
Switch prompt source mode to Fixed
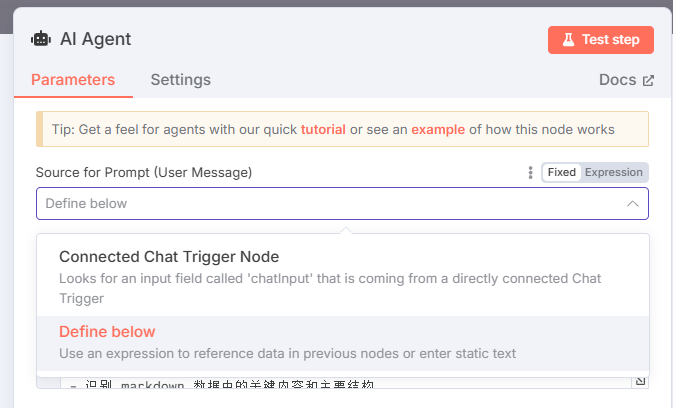[562, 173]
